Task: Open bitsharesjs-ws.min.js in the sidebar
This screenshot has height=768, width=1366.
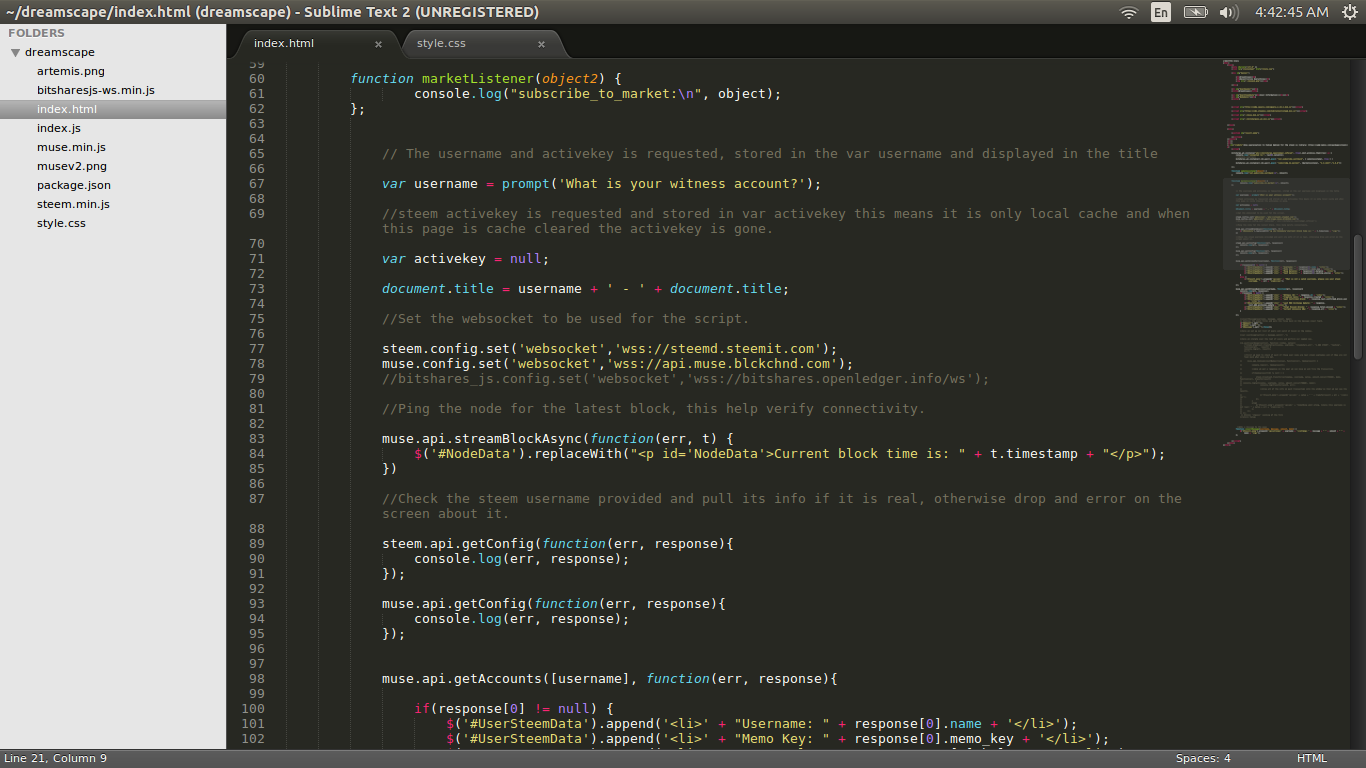Action: 96,90
